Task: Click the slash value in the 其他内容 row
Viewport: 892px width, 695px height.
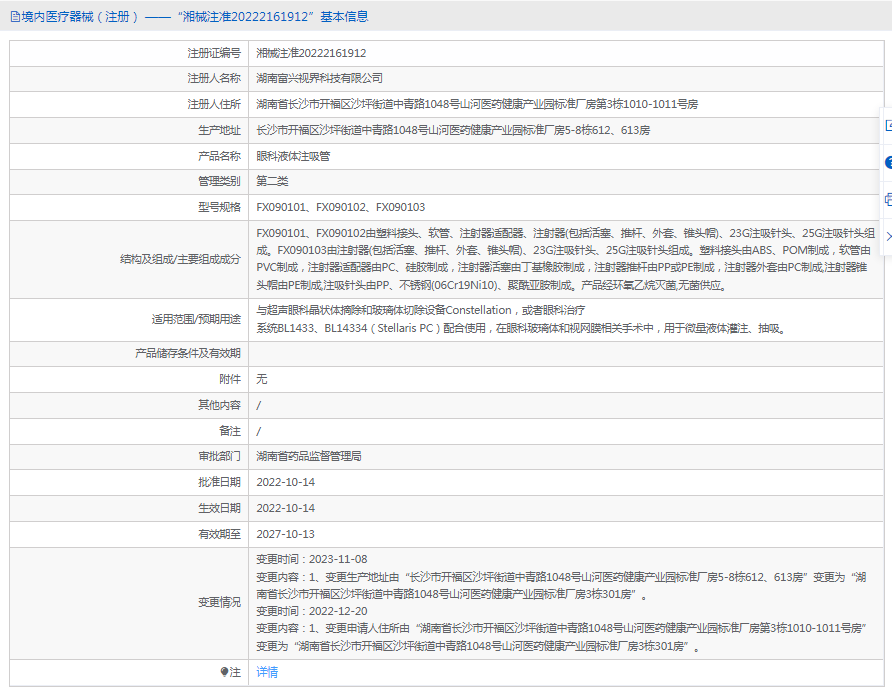Action: pos(259,406)
